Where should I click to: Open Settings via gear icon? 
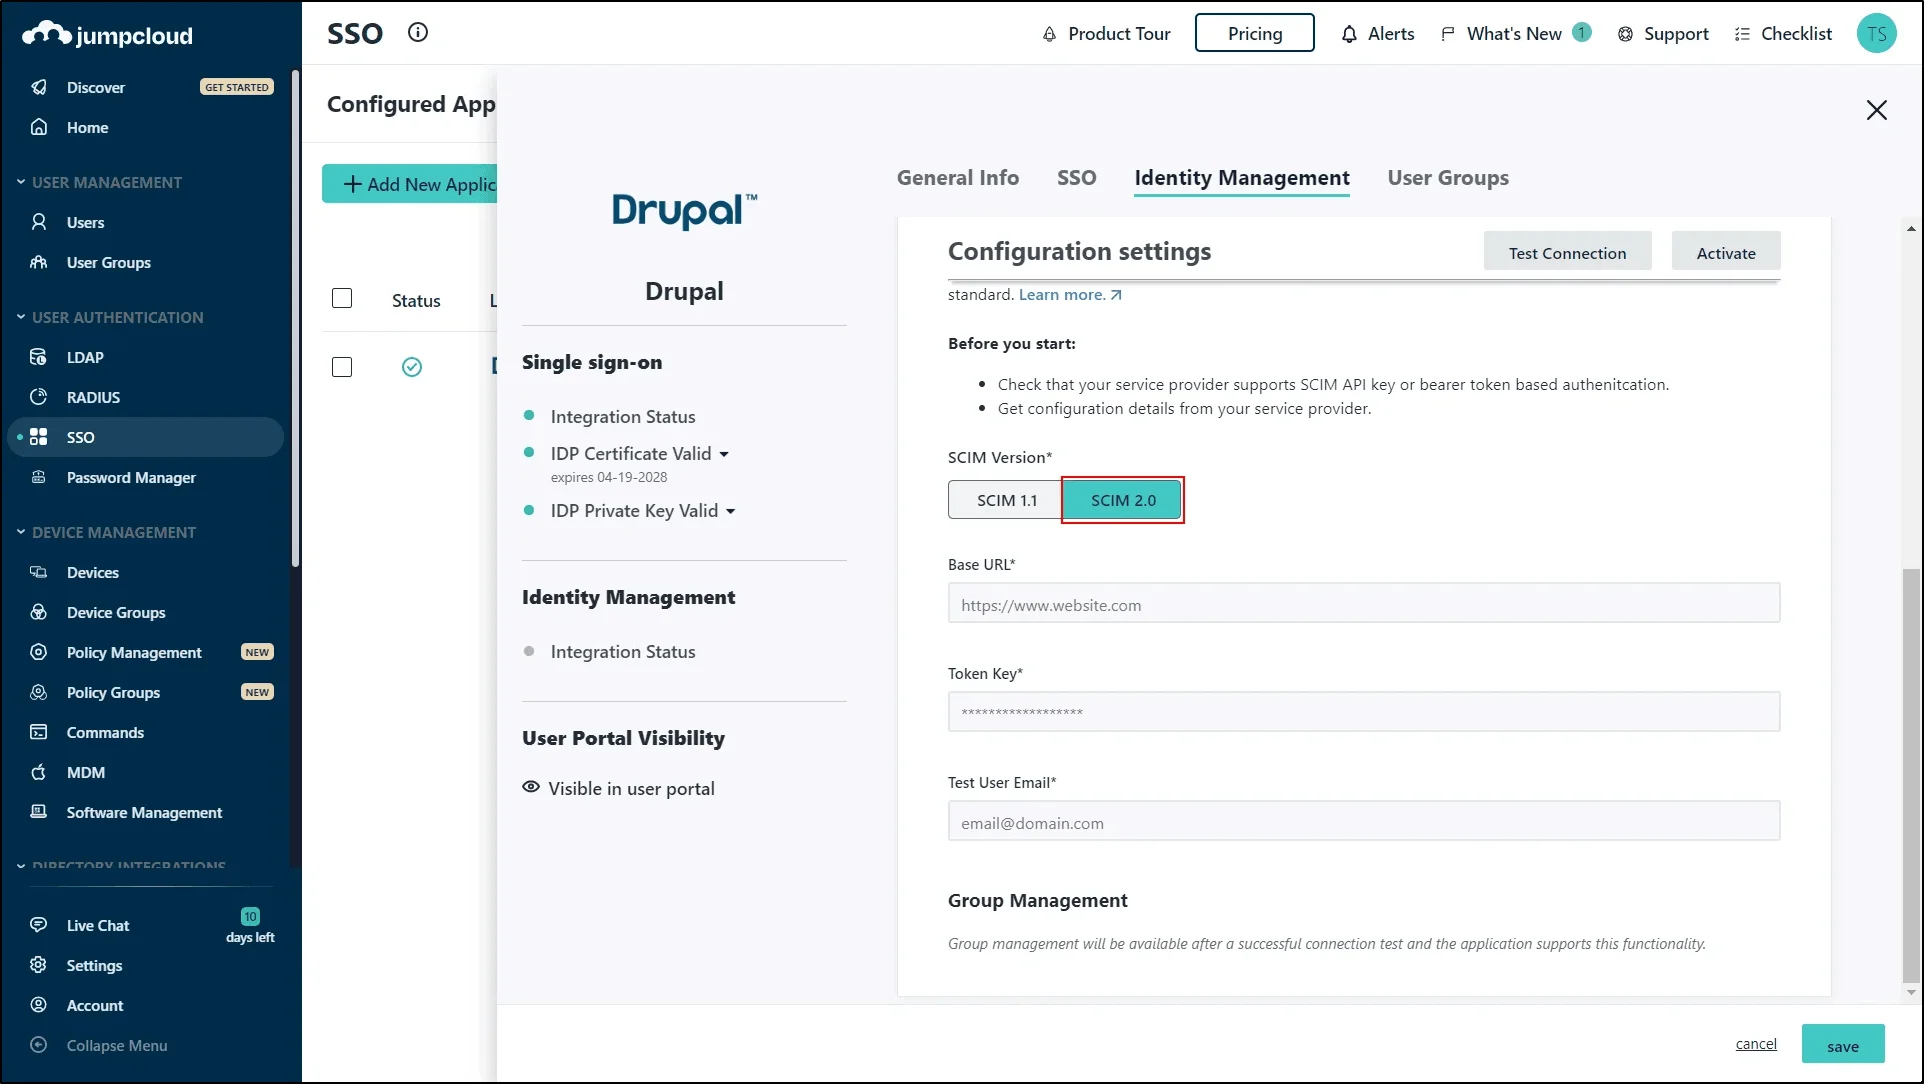click(x=39, y=965)
